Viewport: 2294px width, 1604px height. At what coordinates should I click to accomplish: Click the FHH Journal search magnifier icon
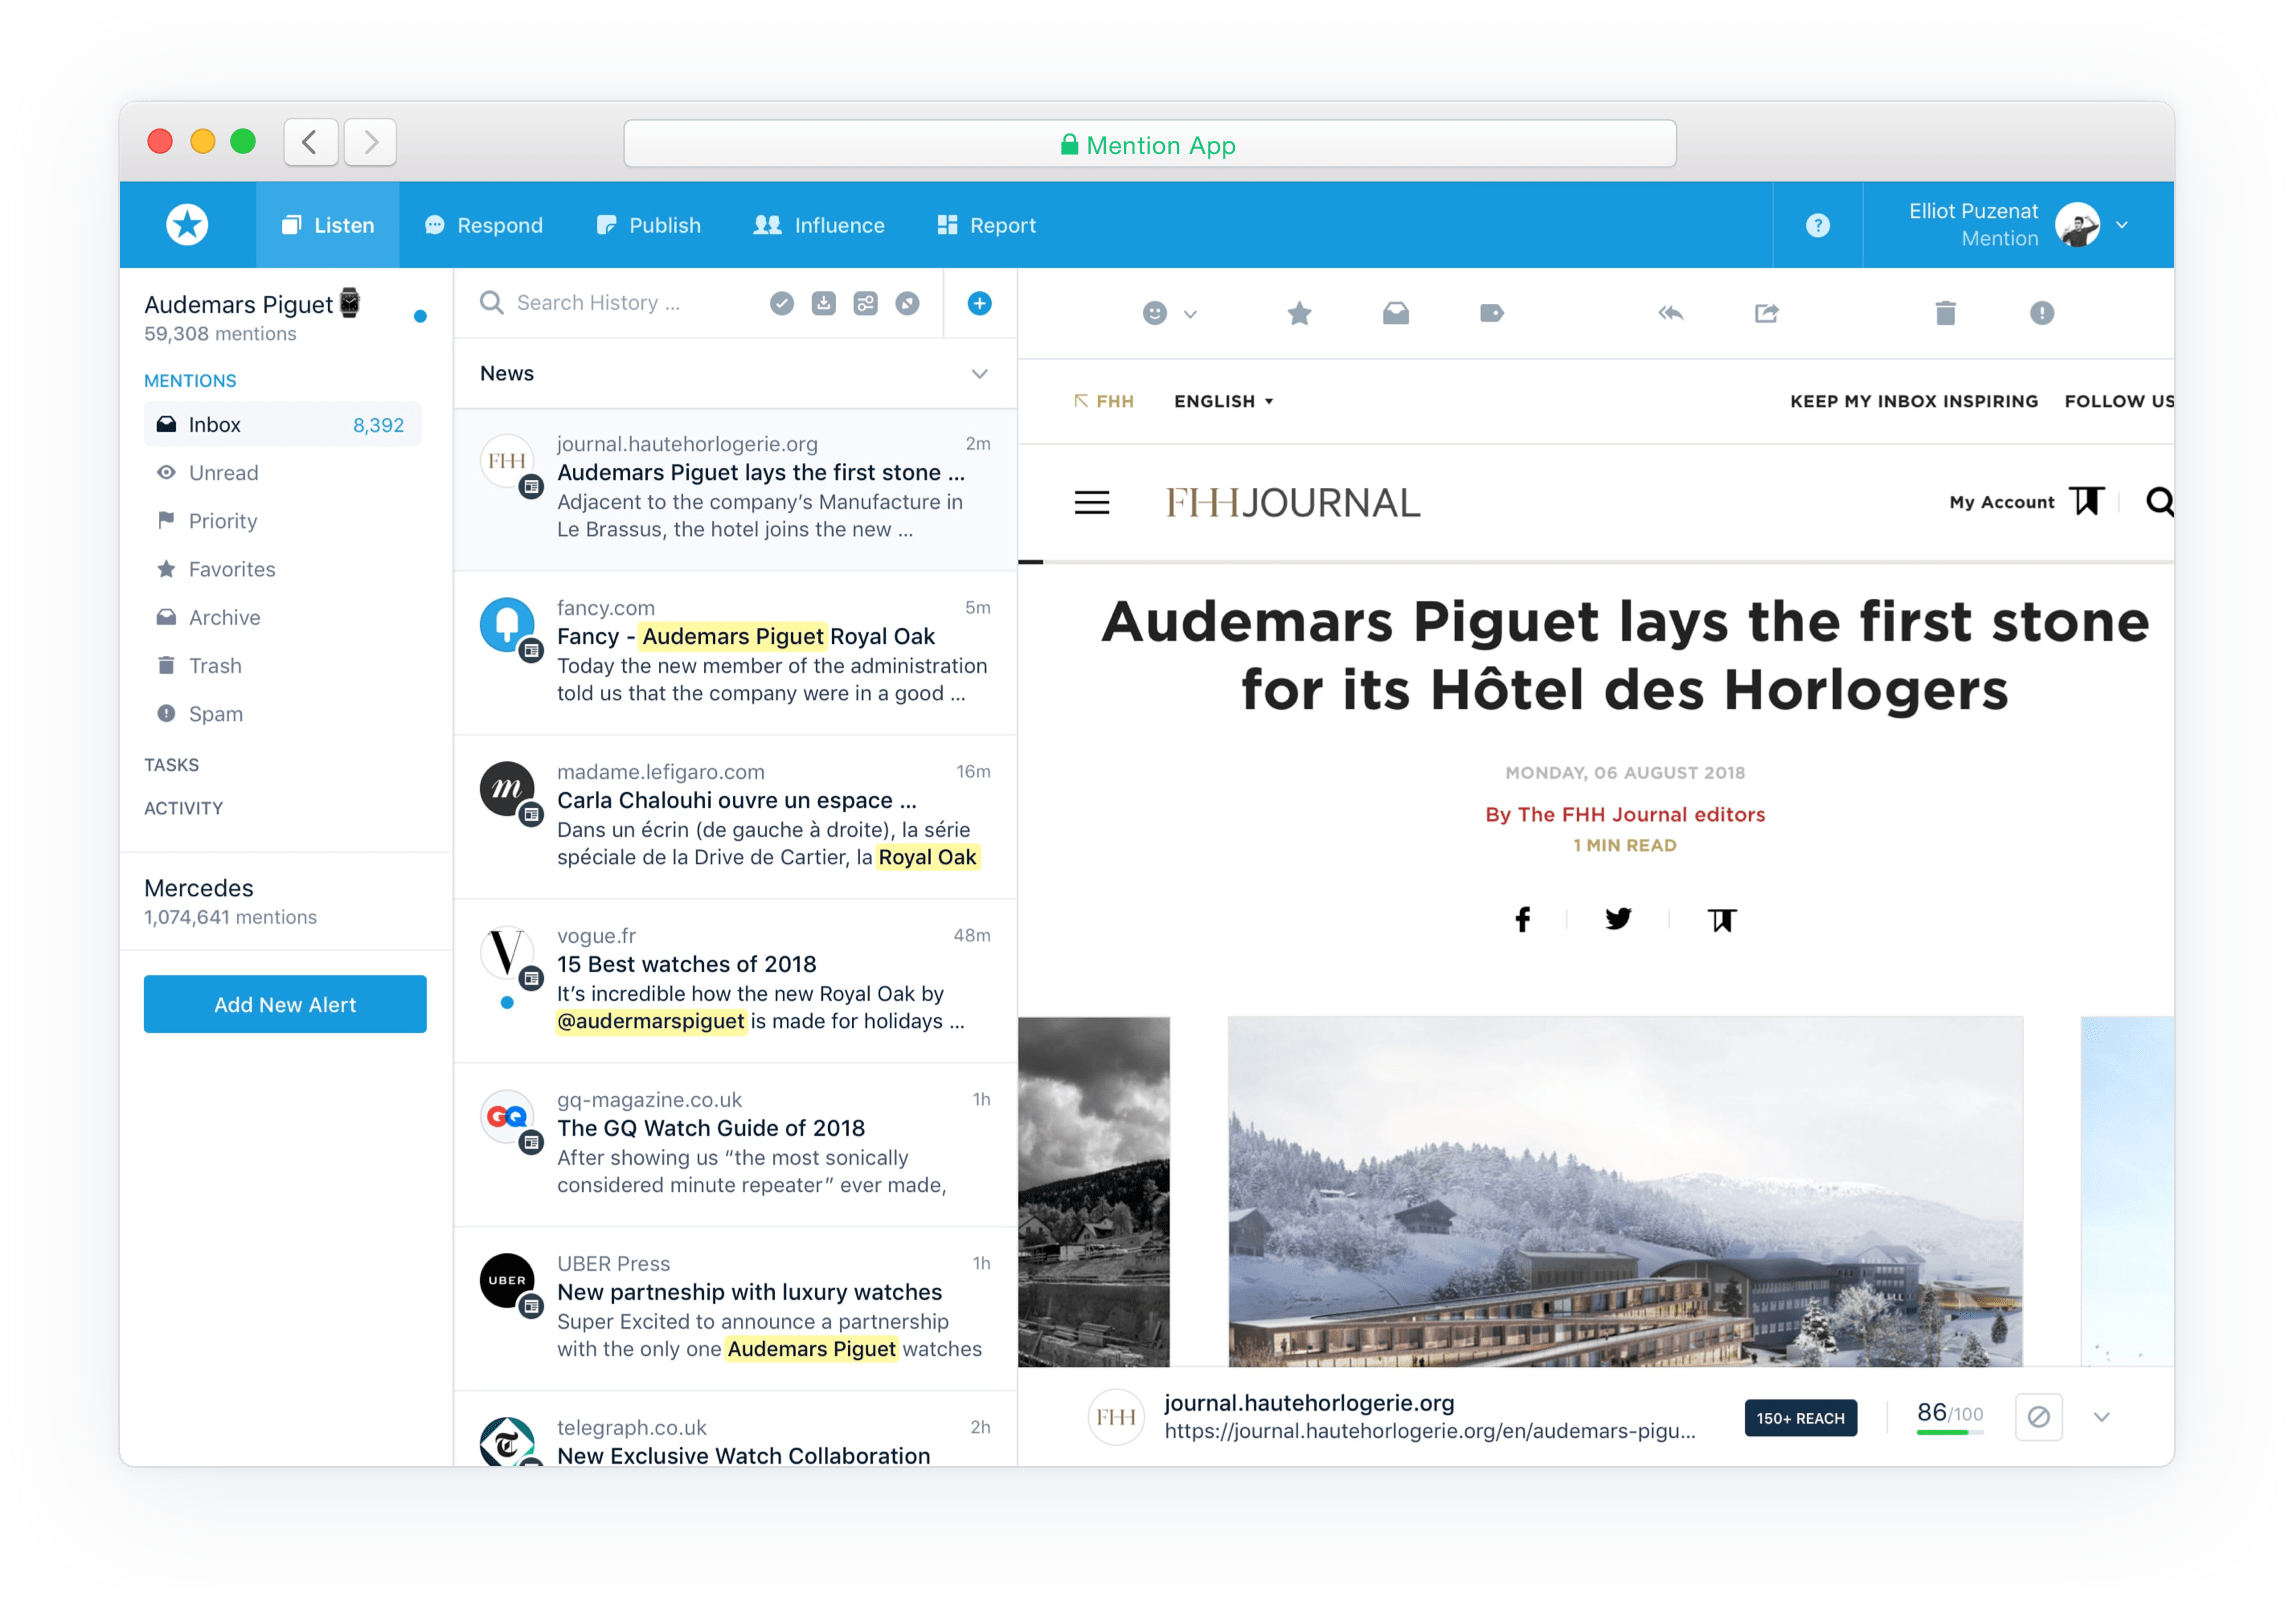pos(2159,501)
